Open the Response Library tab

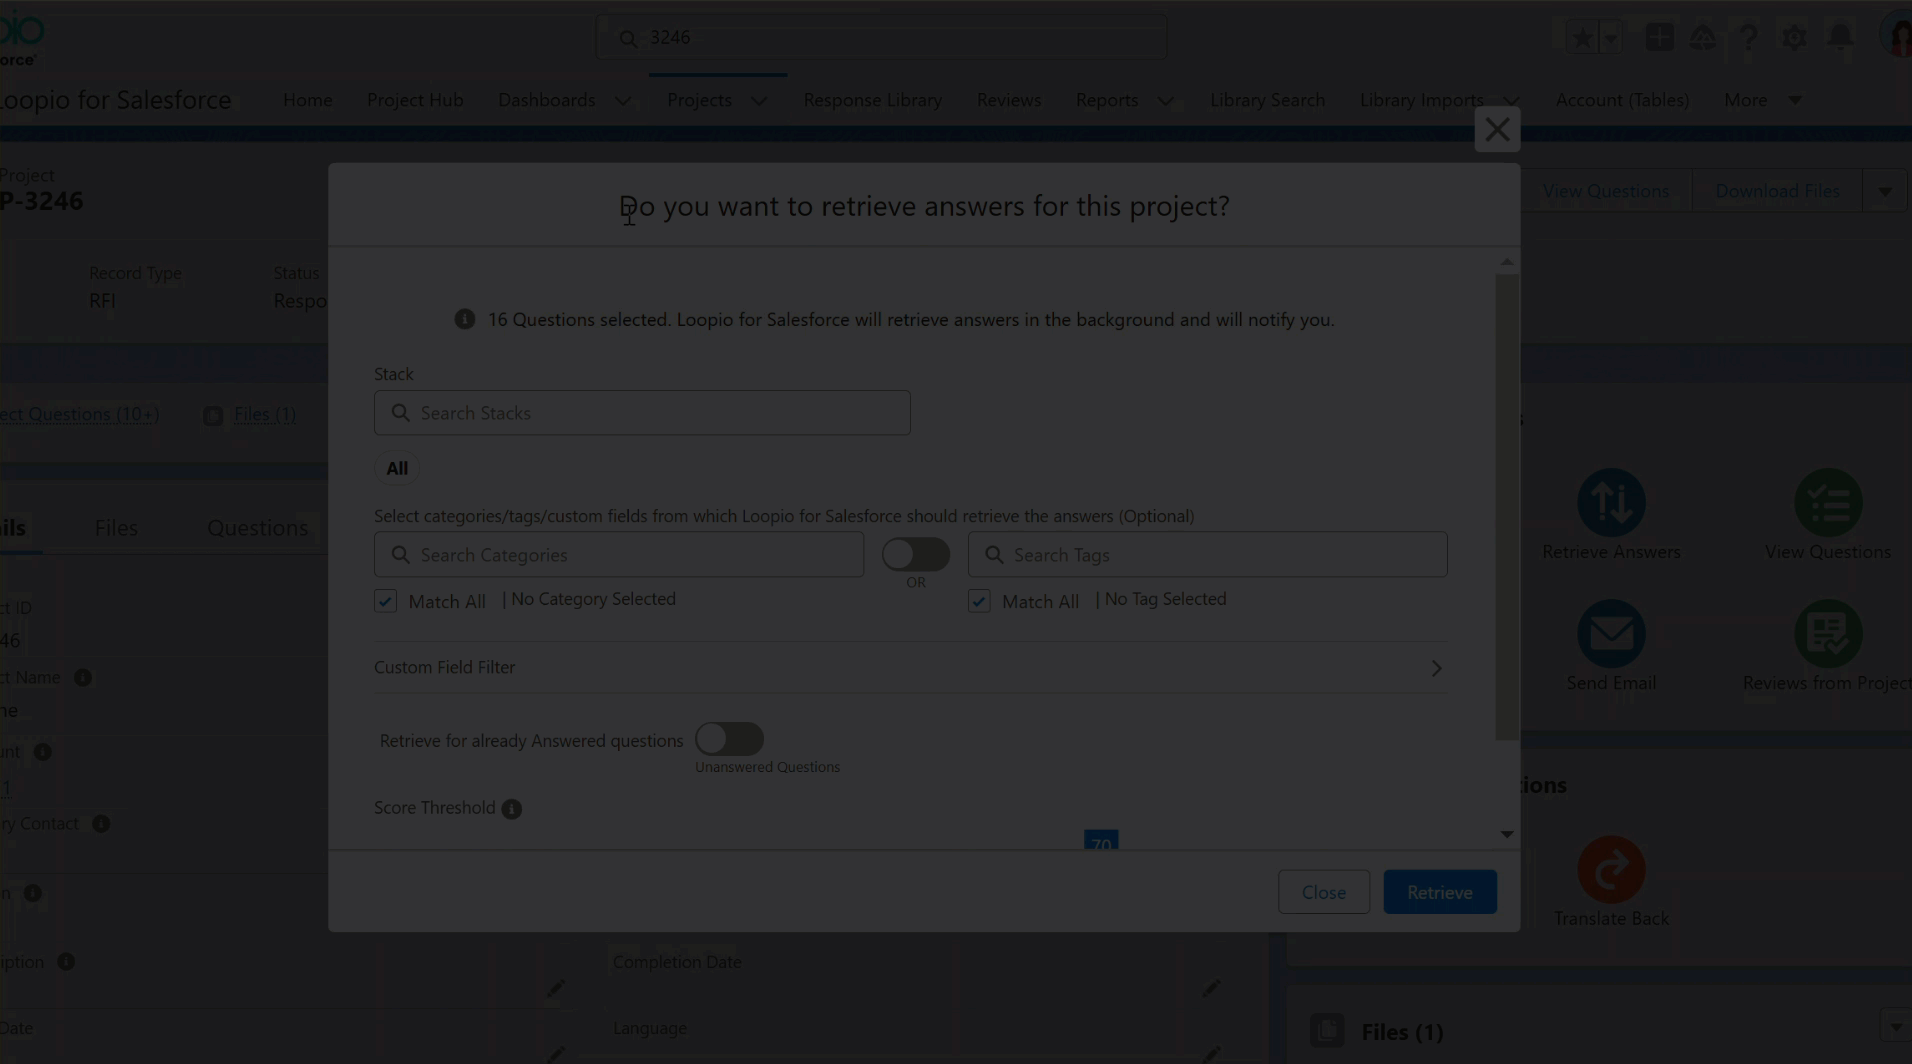[x=873, y=100]
